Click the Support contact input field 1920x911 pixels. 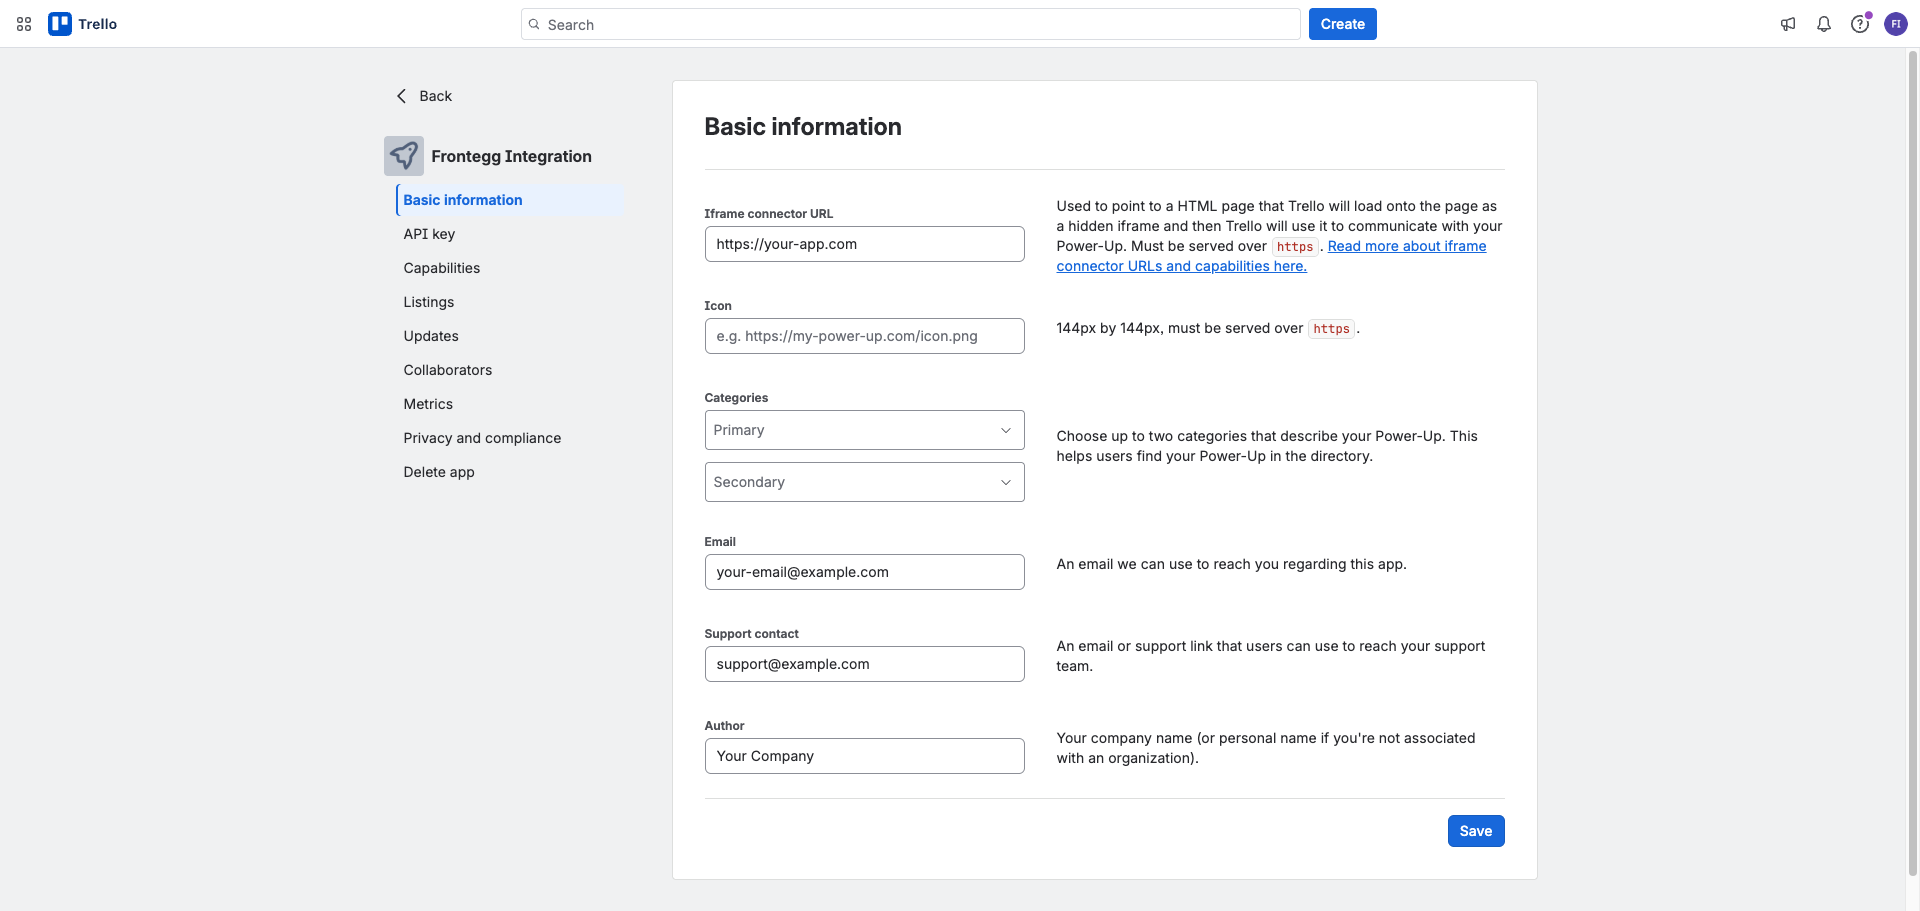point(864,664)
